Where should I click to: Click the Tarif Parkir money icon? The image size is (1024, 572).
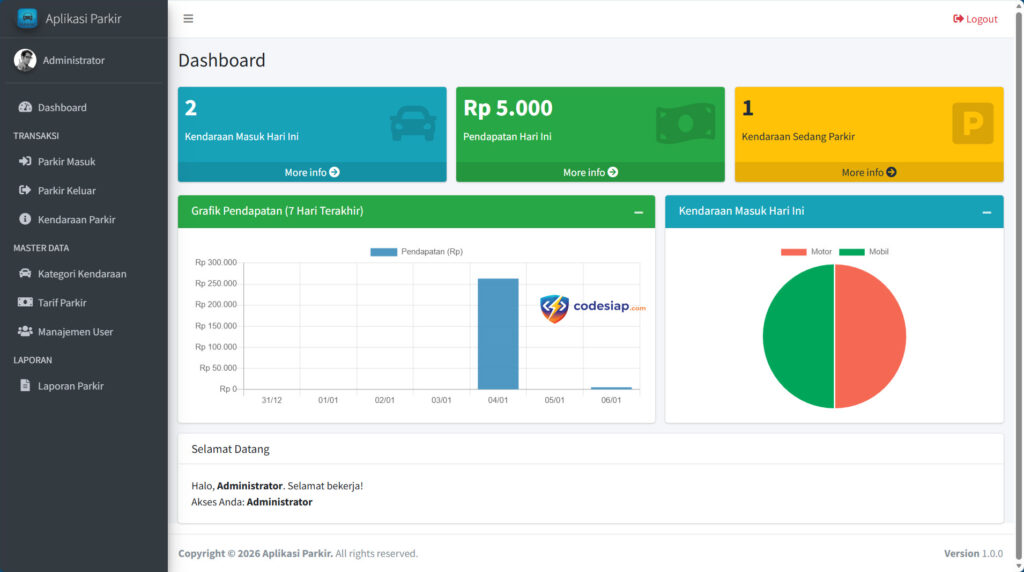coord(25,302)
